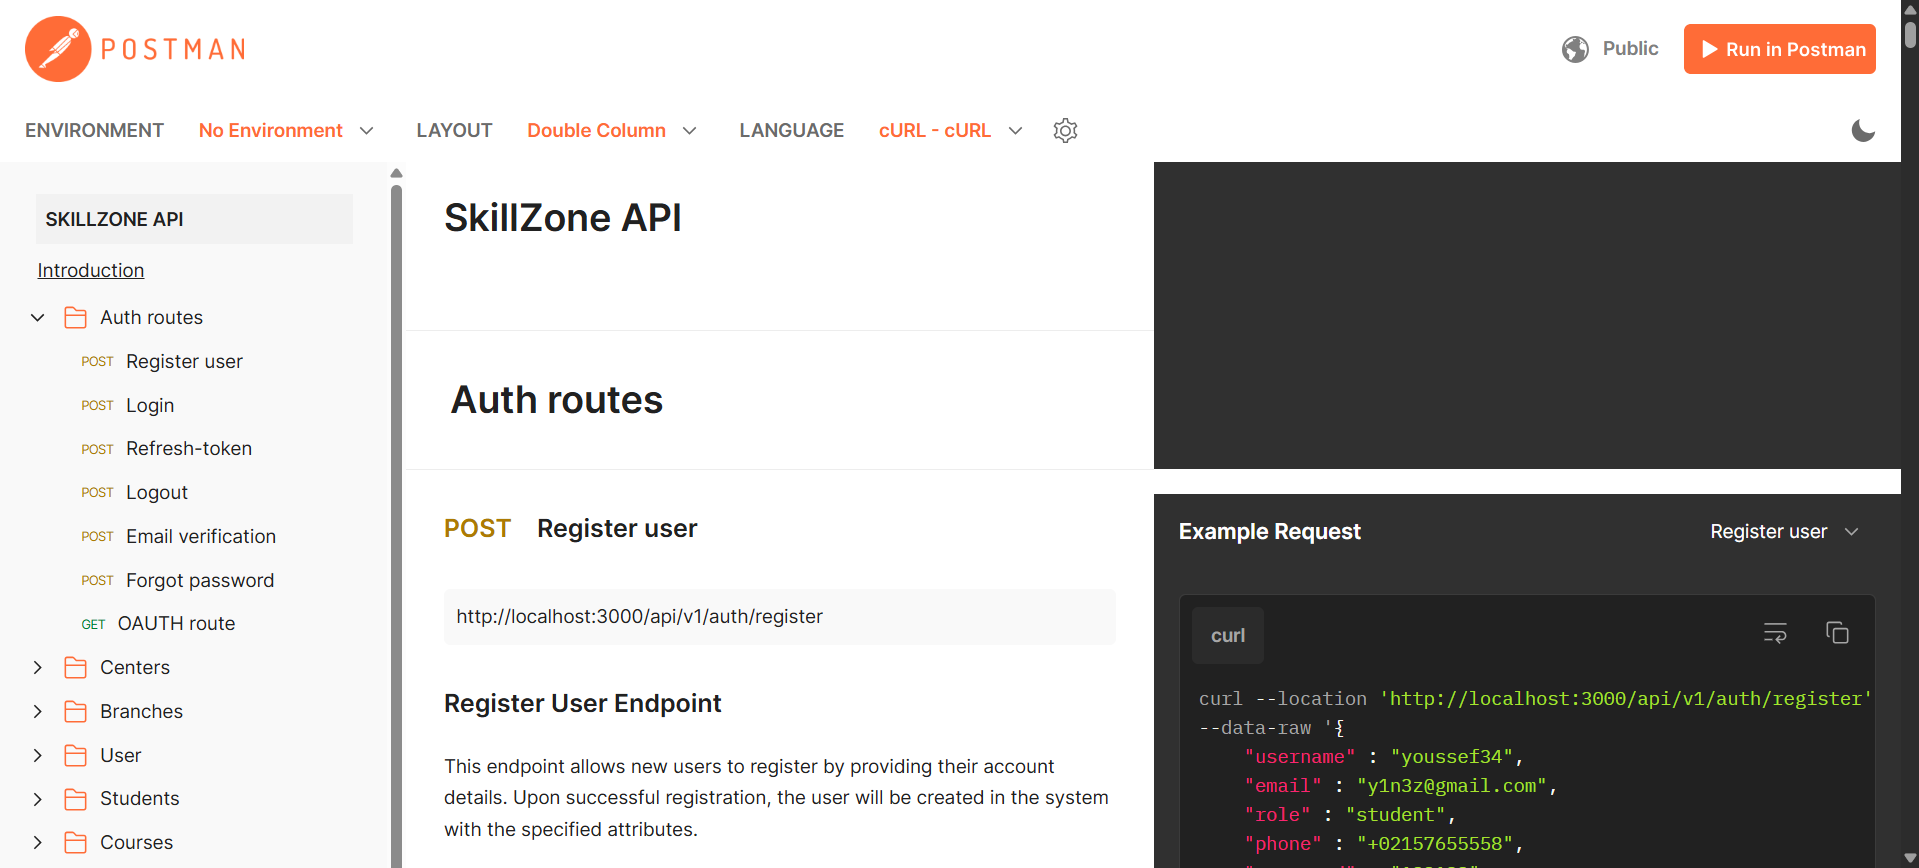Click the Register User Endpoint subheading

[583, 703]
